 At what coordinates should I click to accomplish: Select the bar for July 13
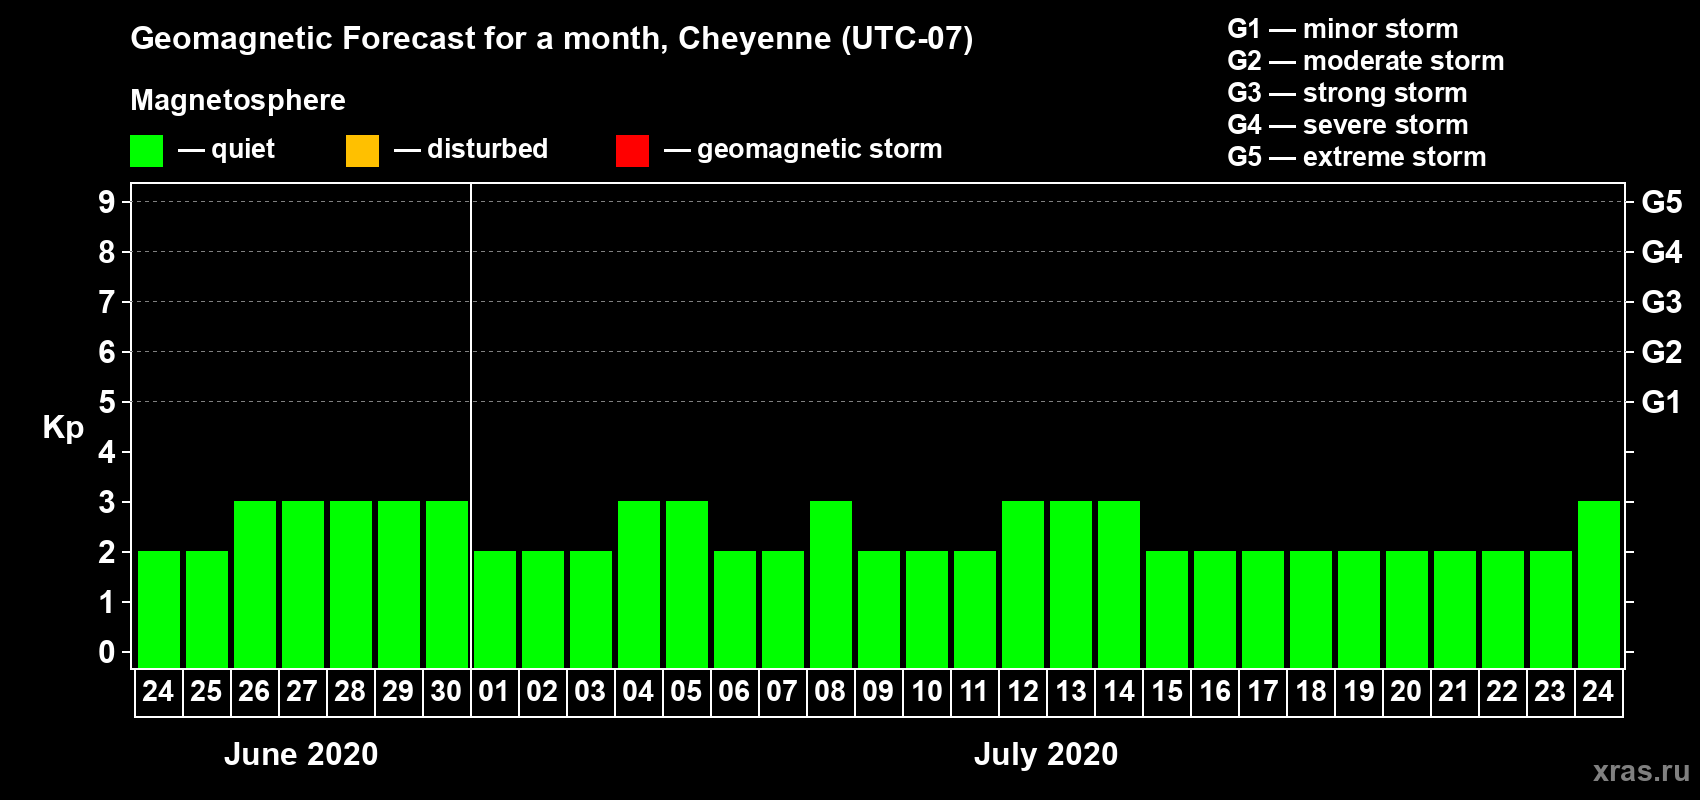1071,584
